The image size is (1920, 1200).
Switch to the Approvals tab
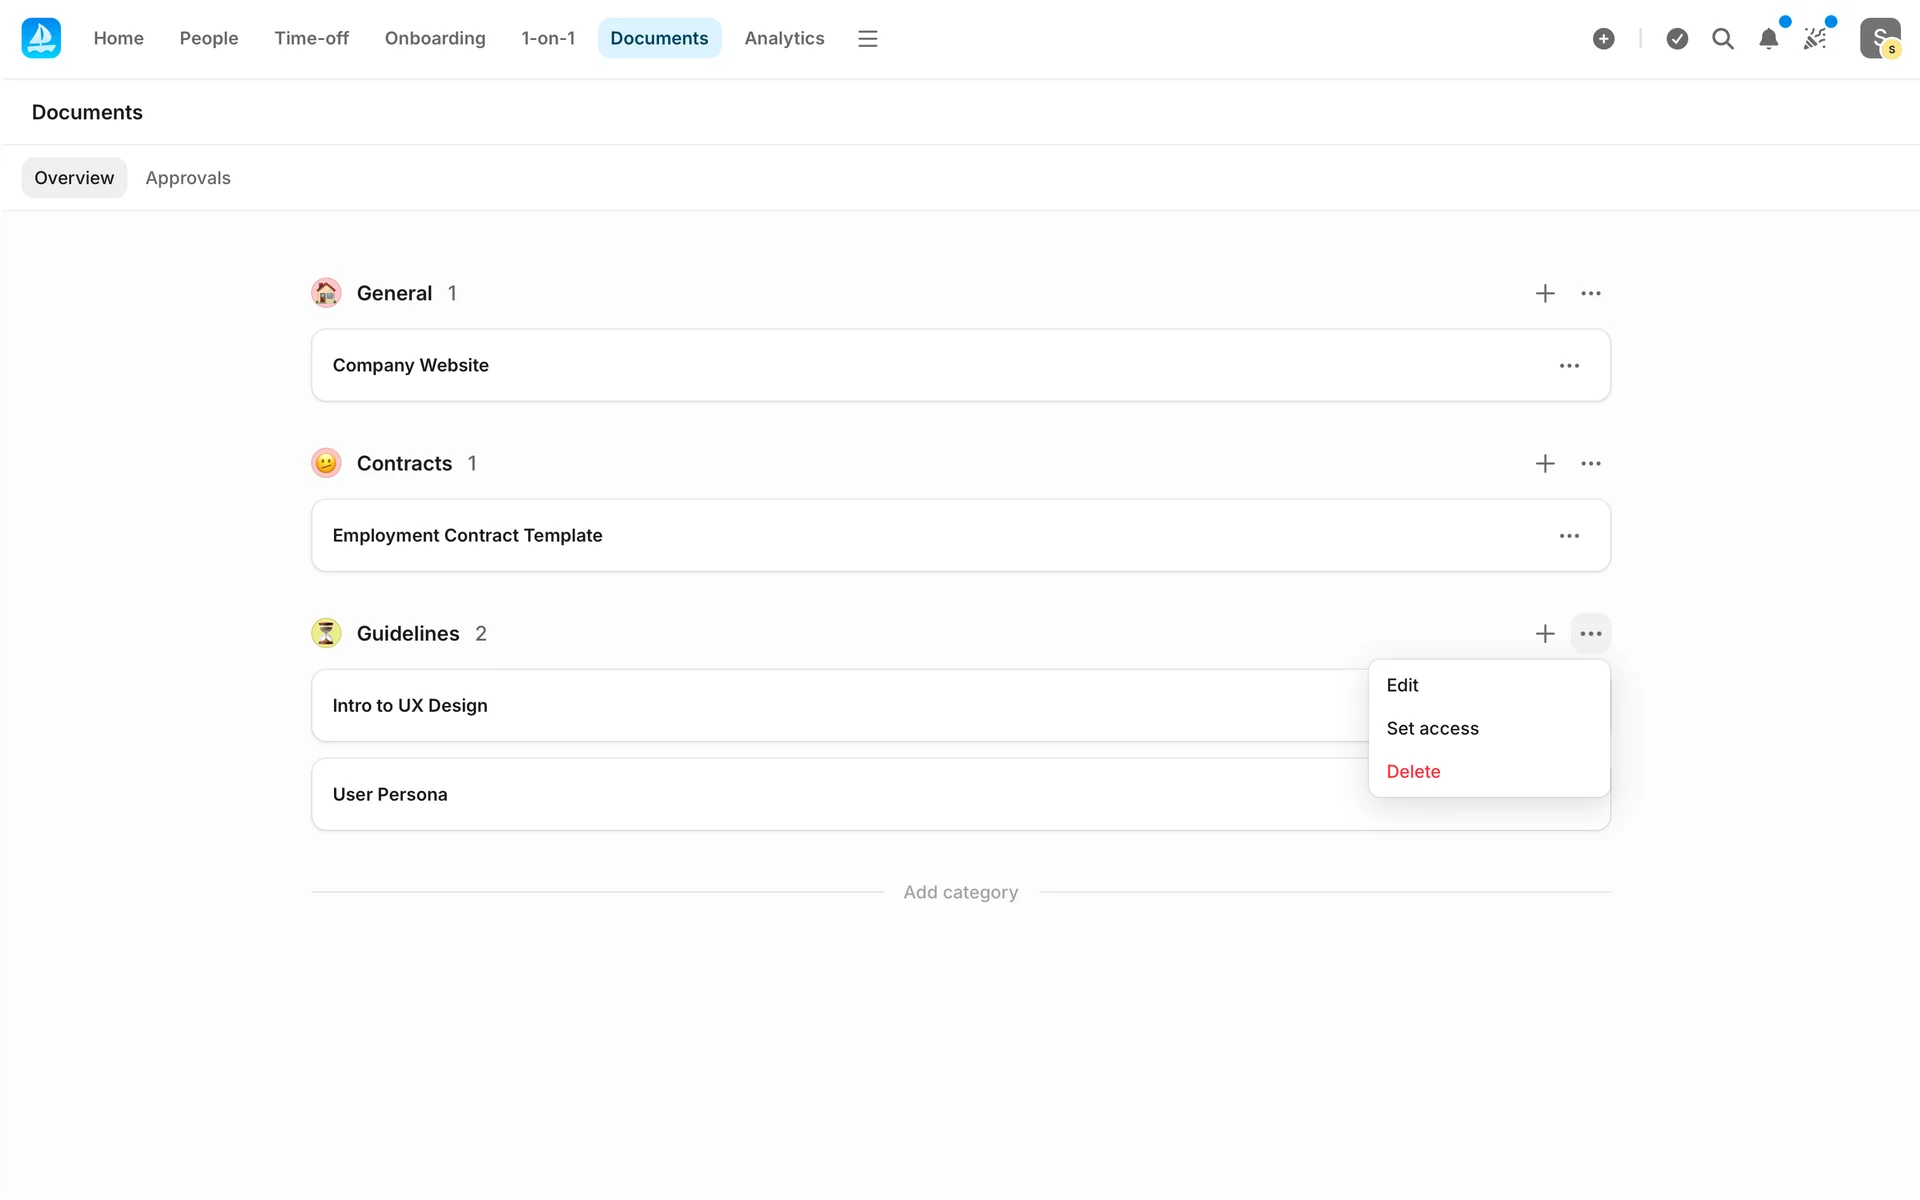pyautogui.click(x=188, y=178)
